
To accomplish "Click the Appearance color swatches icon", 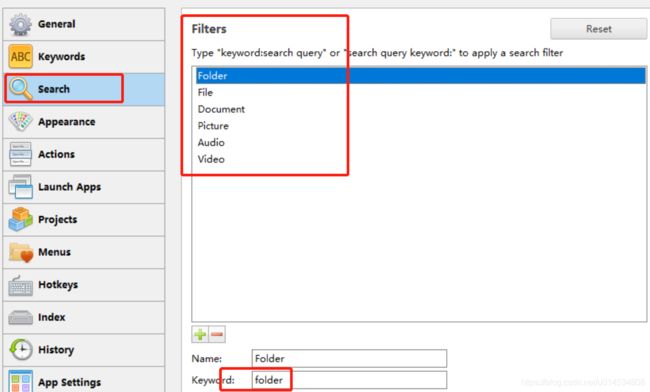I will (x=20, y=121).
